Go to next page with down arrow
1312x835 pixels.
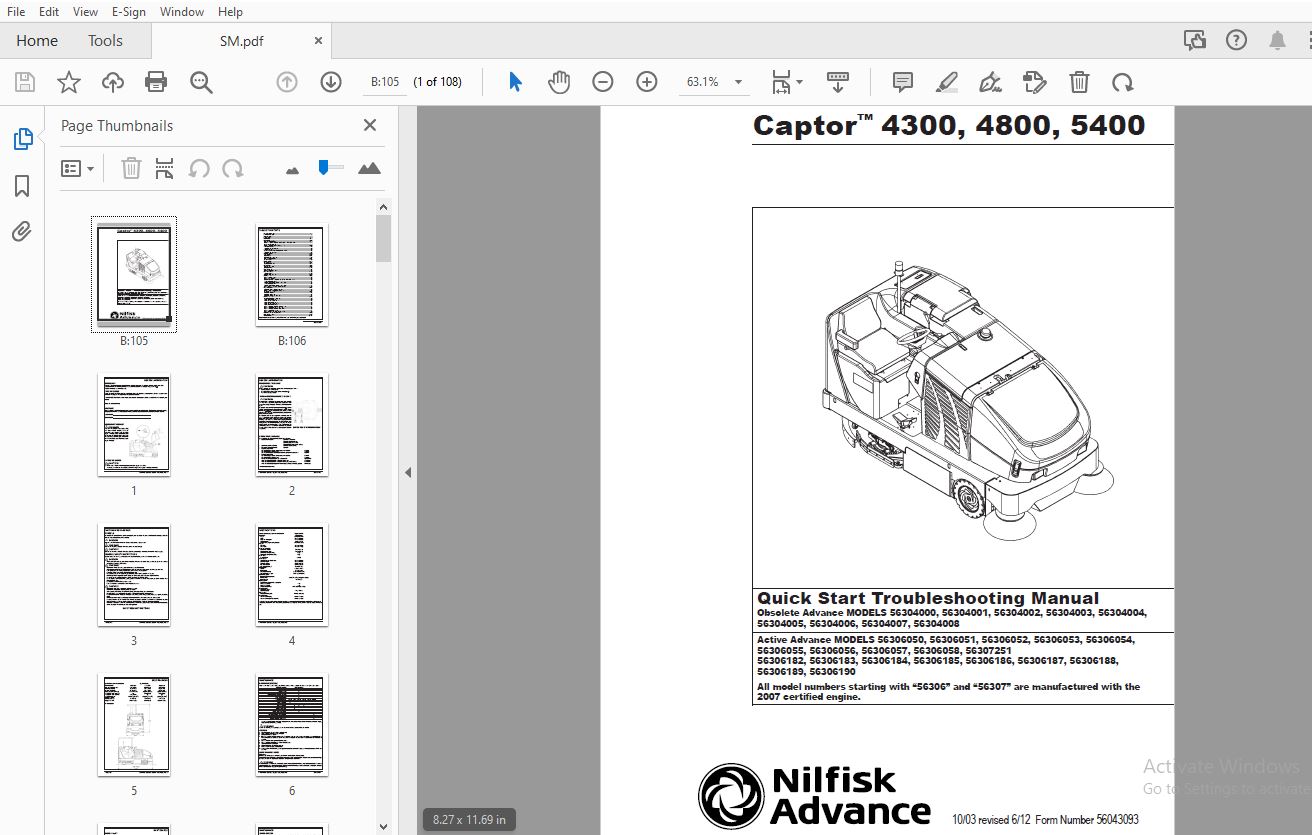point(331,82)
